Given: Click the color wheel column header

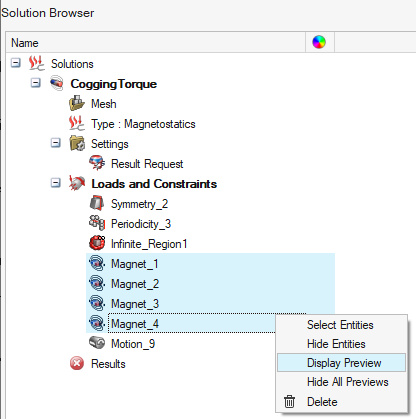Looking at the screenshot, I should 319,42.
